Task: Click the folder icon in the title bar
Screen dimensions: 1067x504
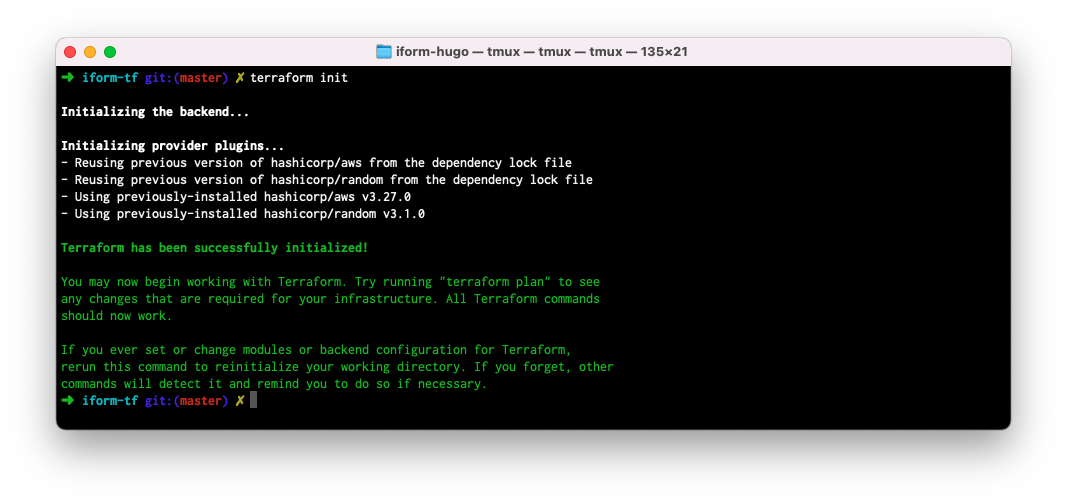Action: [x=384, y=52]
